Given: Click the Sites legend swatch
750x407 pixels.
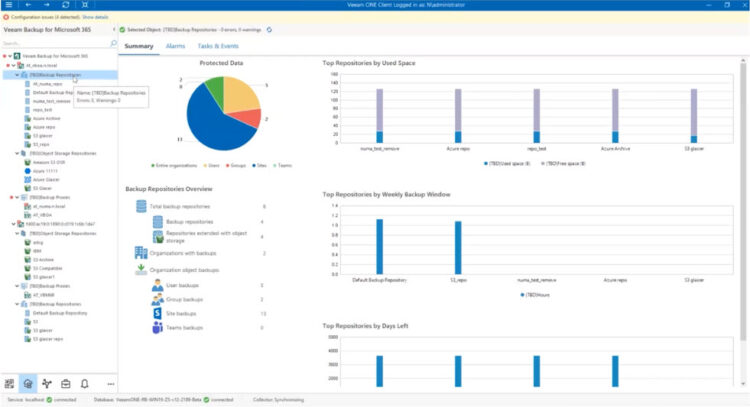Looking at the screenshot, I should 254,165.
